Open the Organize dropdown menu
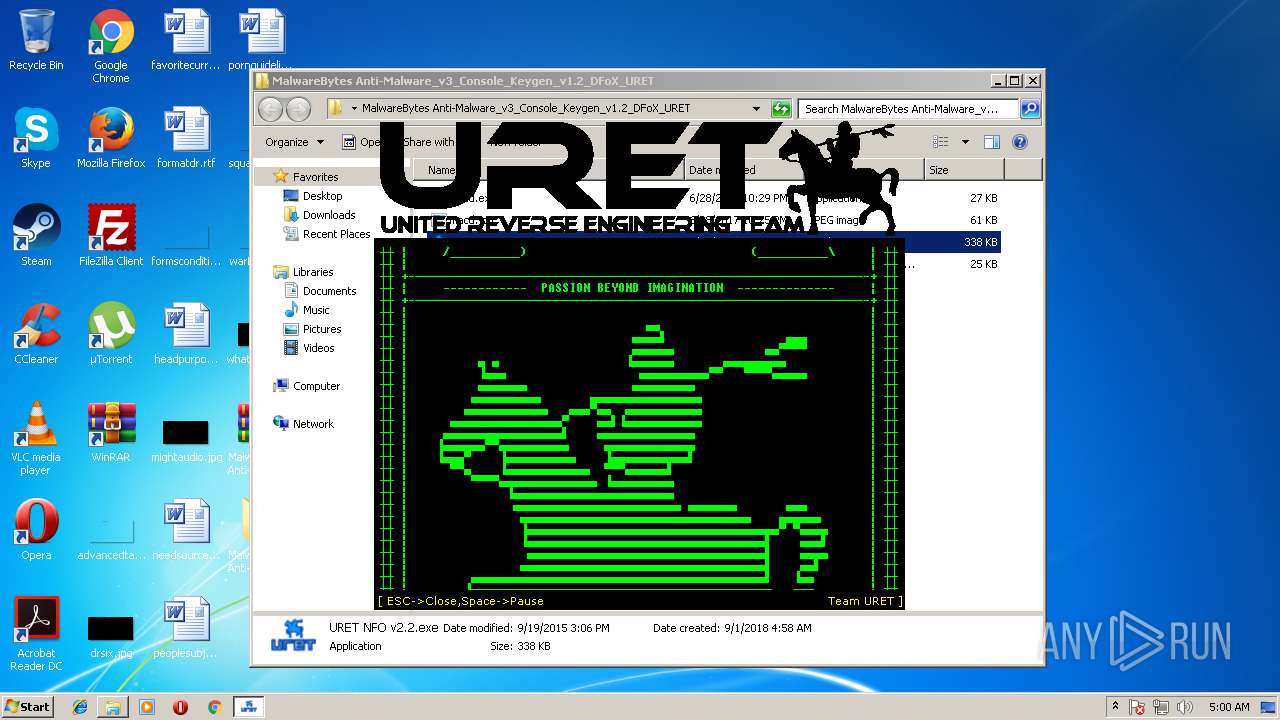 [x=294, y=142]
